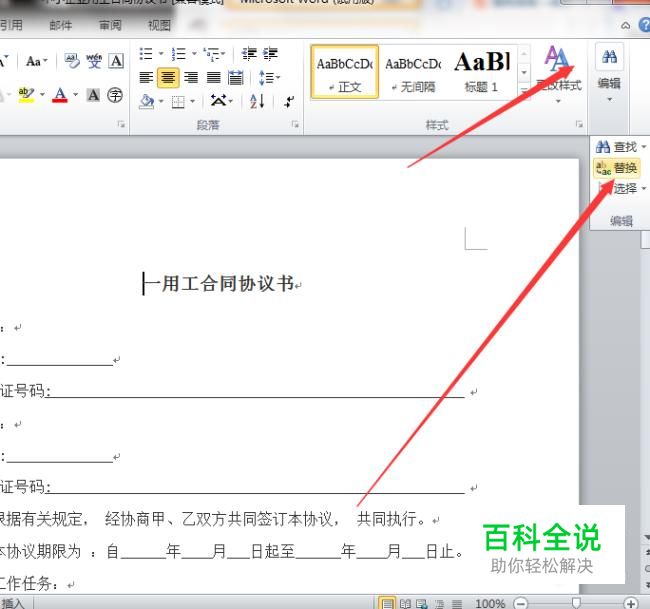The width and height of the screenshot is (650, 609).
Task: Open the 样式 pane dialog launcher
Action: click(x=579, y=124)
